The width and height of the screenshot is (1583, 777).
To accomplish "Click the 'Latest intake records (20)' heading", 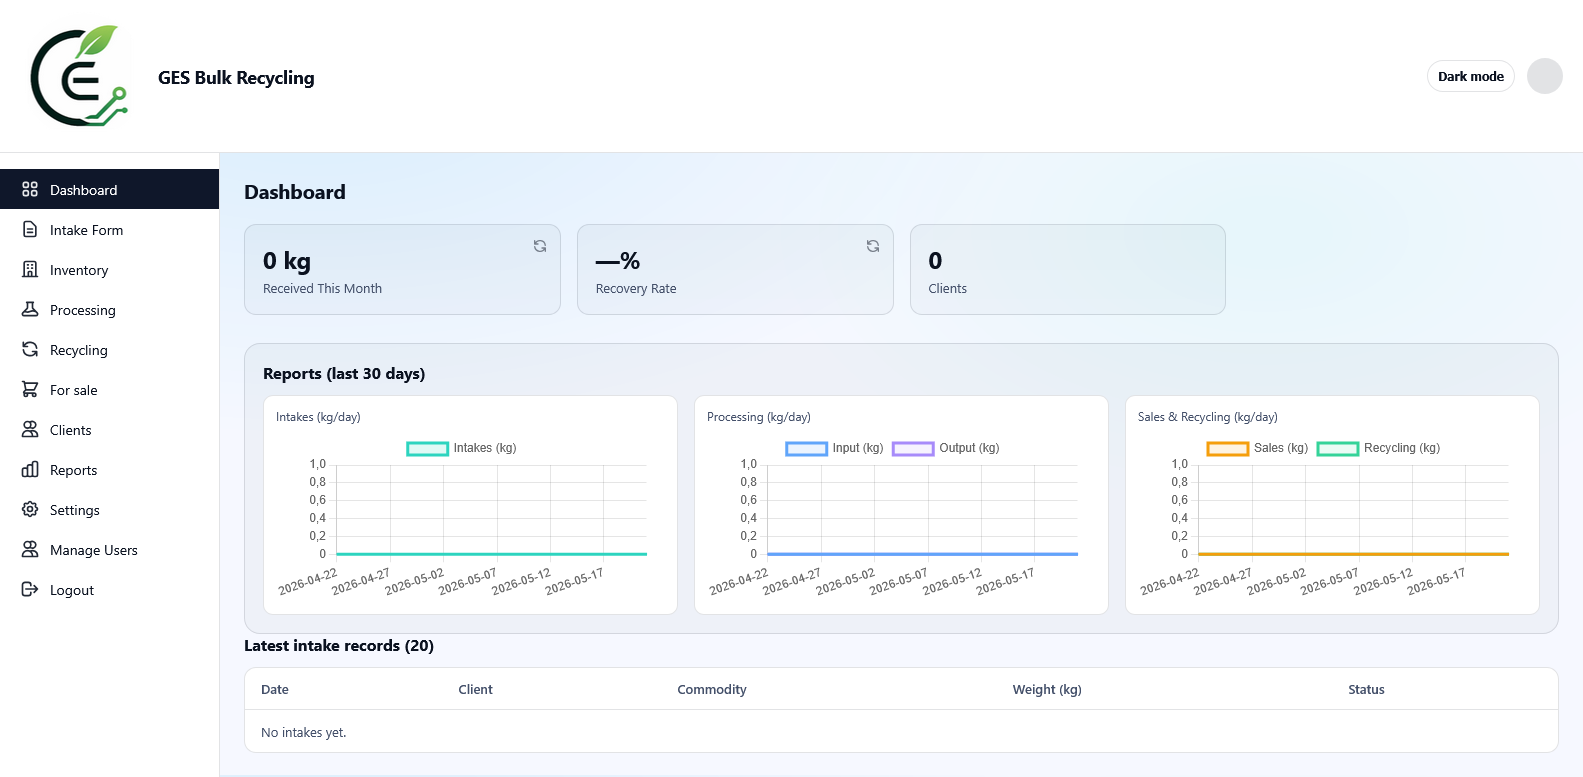I will coord(339,645).
